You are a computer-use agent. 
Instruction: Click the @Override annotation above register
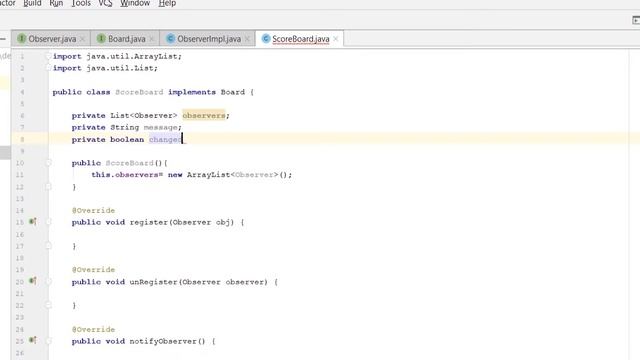point(93,210)
